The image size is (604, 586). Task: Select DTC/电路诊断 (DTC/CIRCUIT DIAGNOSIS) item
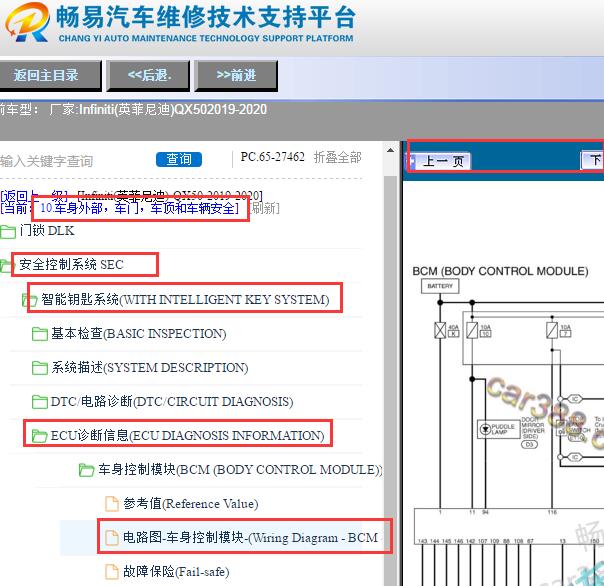pyautogui.click(x=172, y=401)
